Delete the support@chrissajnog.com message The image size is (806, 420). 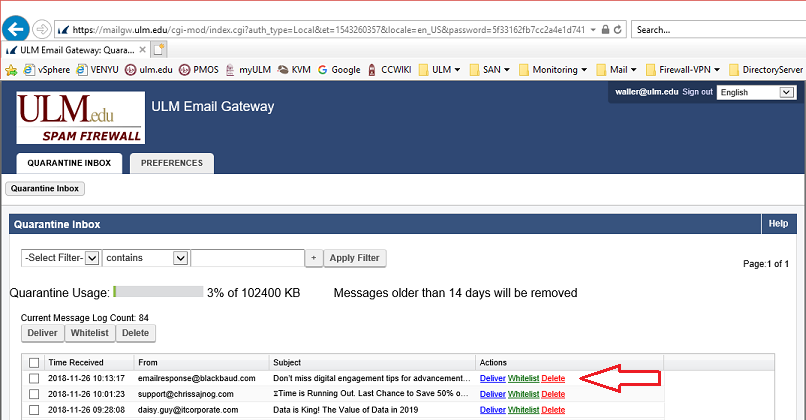click(x=553, y=394)
